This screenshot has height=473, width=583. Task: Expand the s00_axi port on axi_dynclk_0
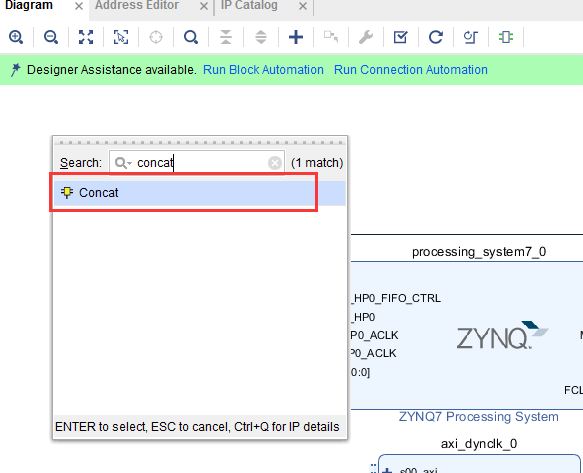pos(387,471)
